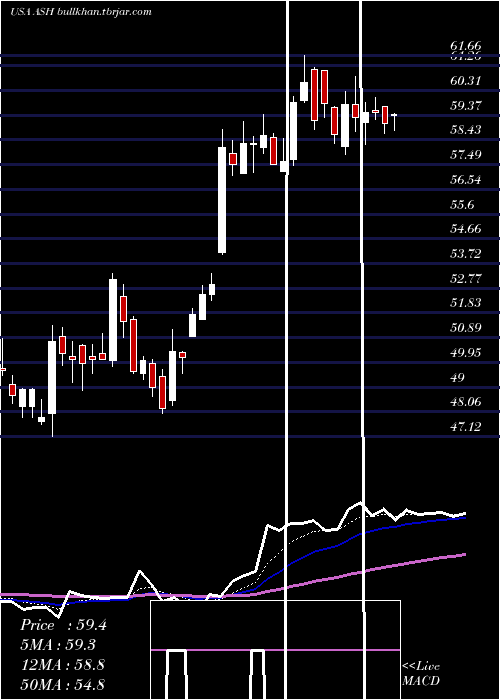Click the 'USA ASH bullkhan.tbrjar.com' header text

click(81, 12)
